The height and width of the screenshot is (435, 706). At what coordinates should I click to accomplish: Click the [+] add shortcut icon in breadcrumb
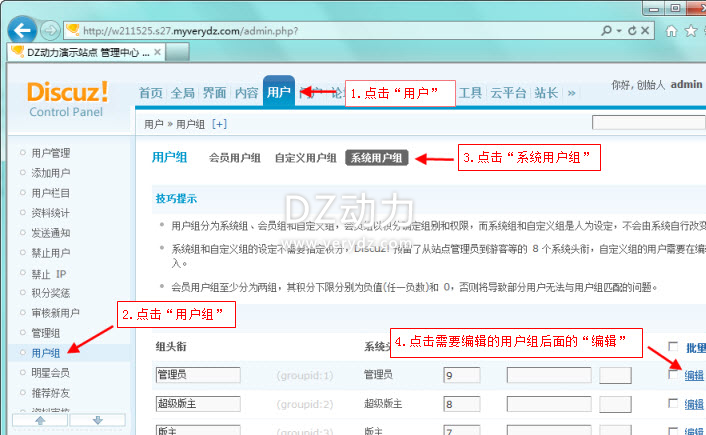point(220,124)
